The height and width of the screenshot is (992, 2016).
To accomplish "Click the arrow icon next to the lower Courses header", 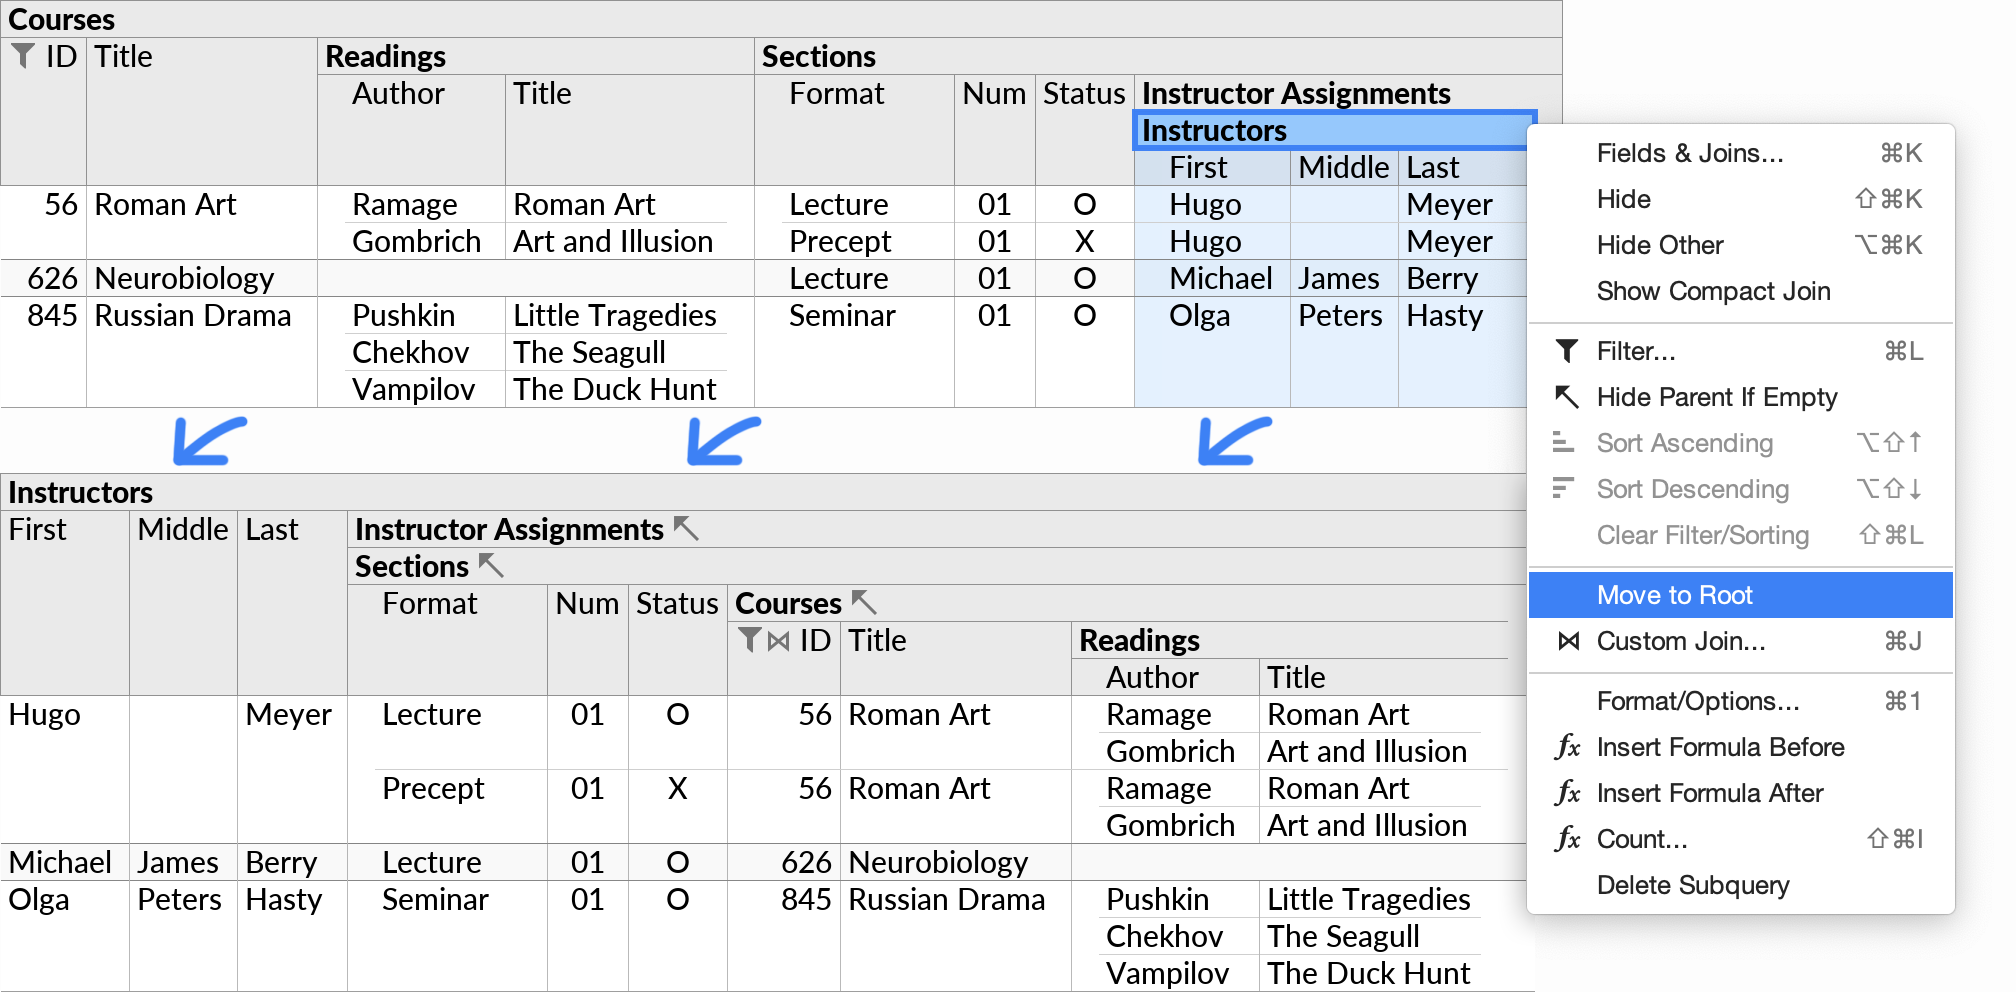I will [x=864, y=602].
